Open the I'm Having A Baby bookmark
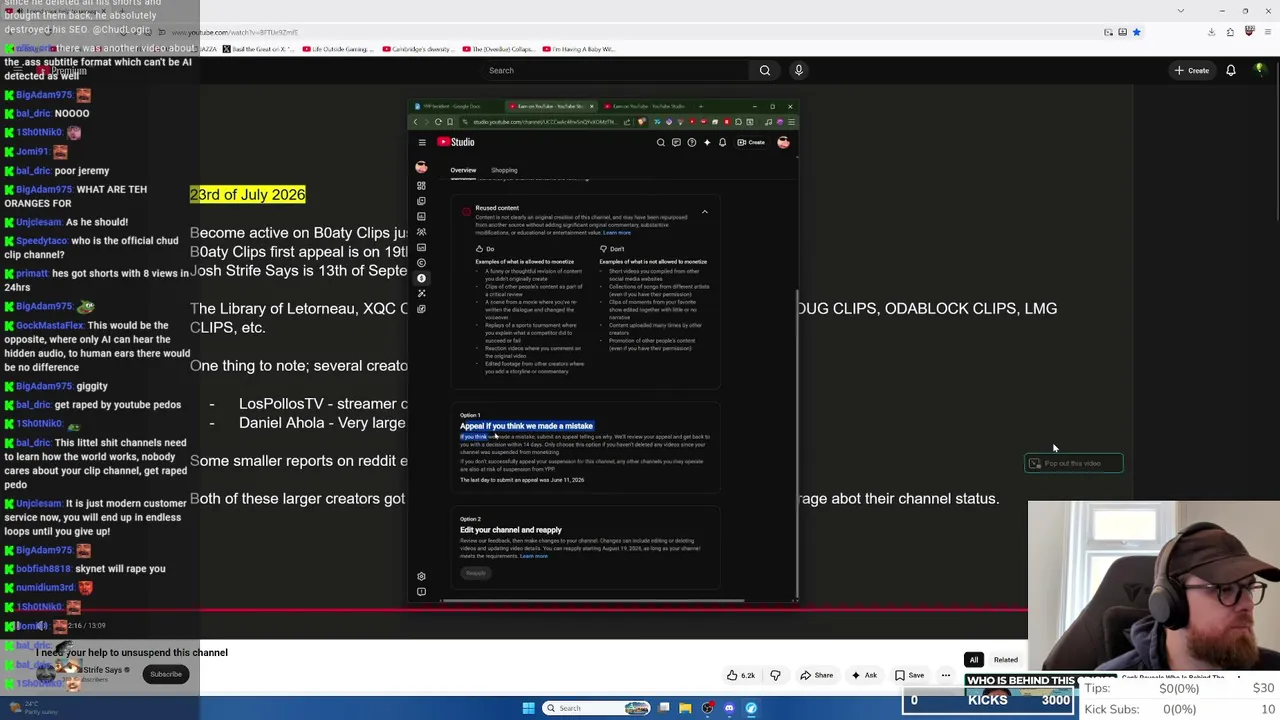1280x720 pixels. [x=580, y=49]
